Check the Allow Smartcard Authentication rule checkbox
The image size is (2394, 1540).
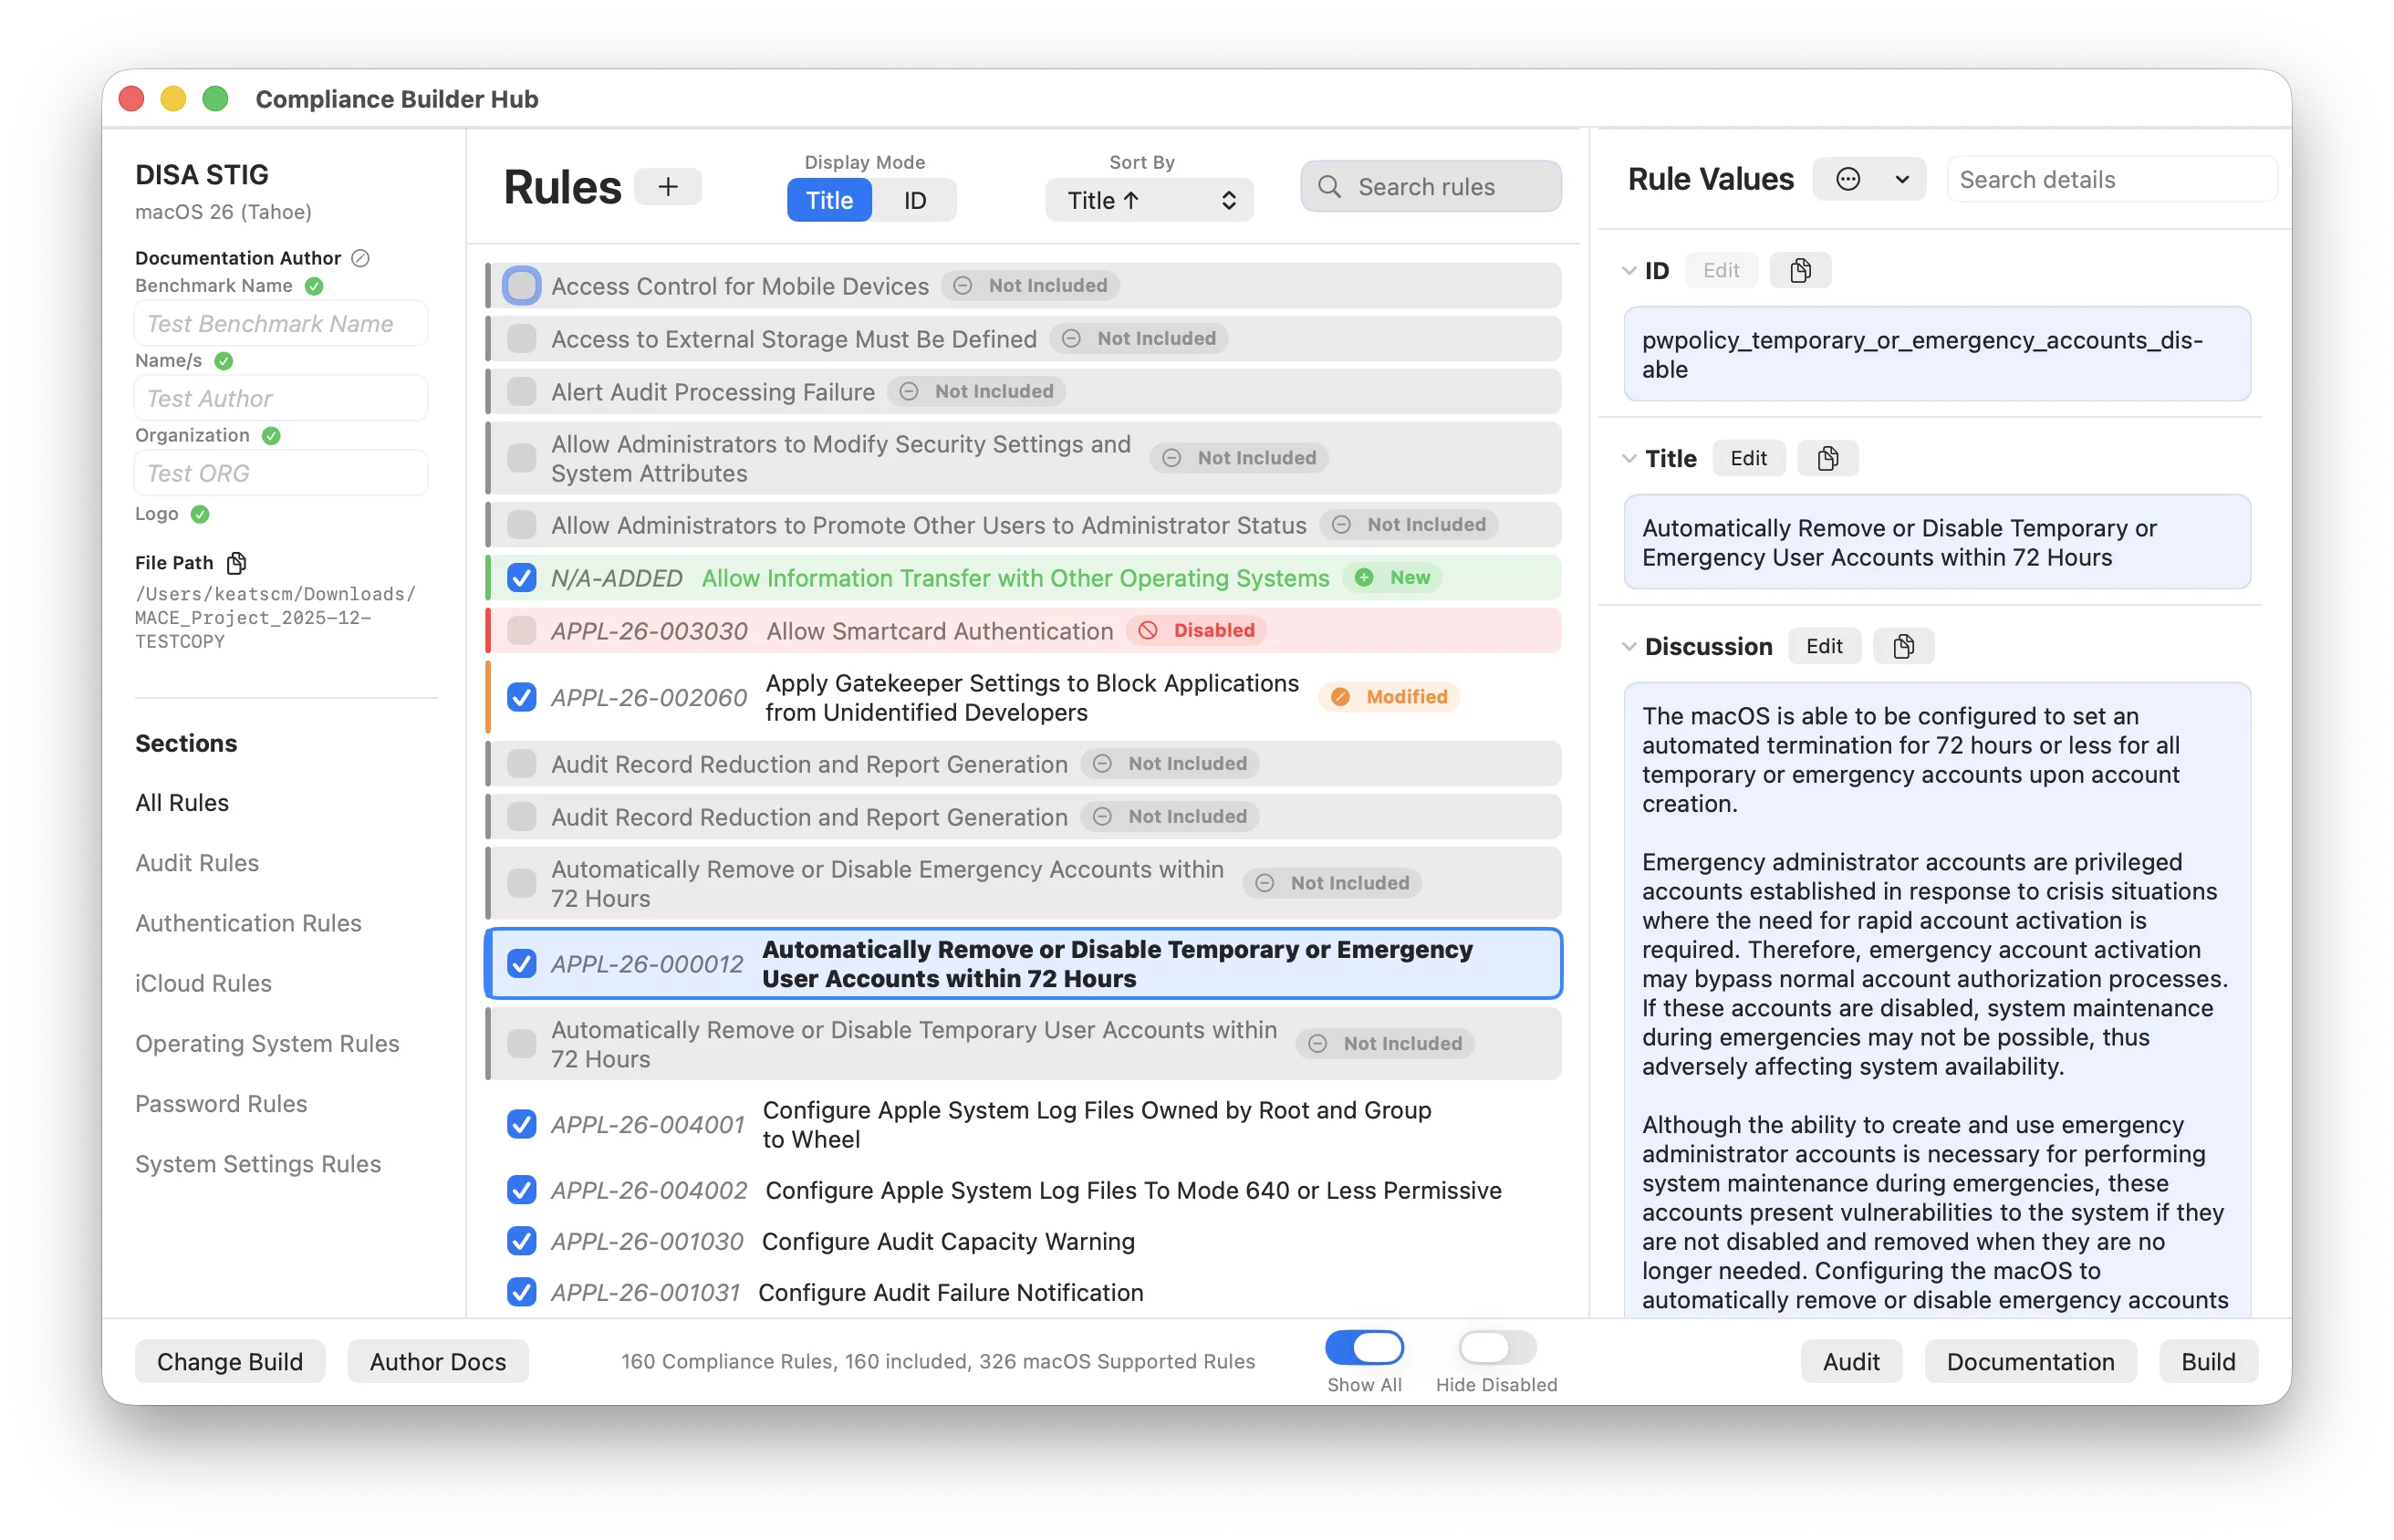(521, 630)
